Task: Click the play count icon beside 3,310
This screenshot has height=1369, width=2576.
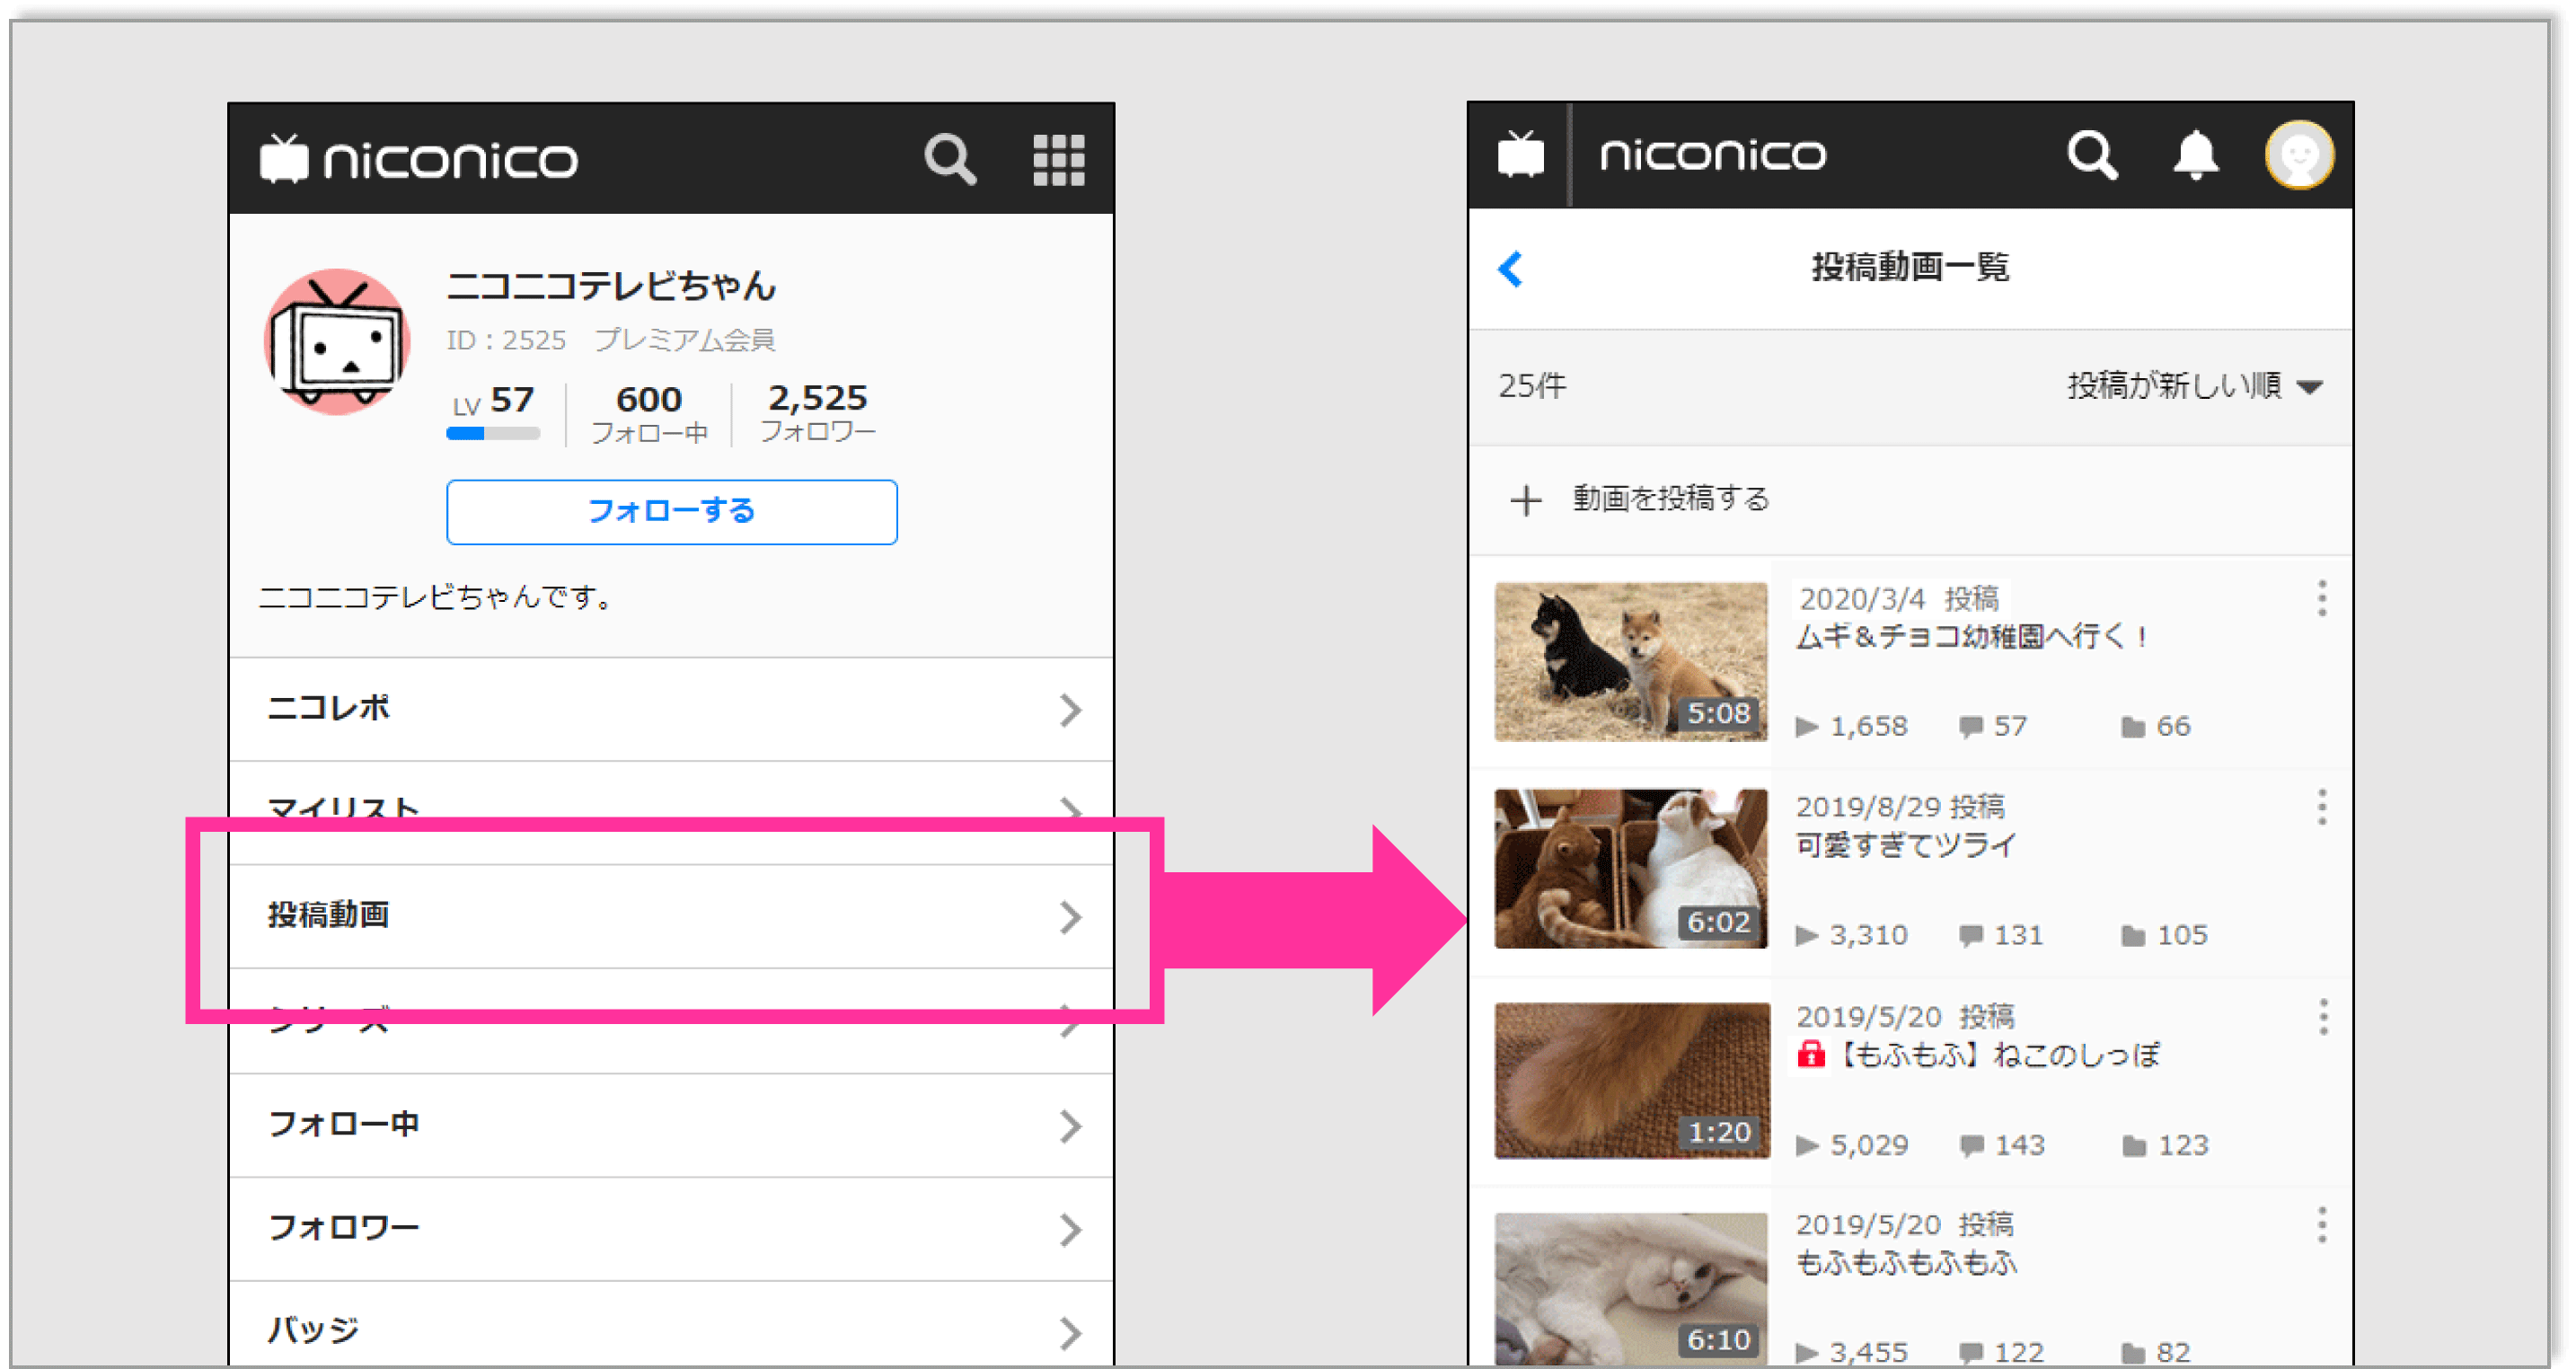Action: click(x=1806, y=935)
